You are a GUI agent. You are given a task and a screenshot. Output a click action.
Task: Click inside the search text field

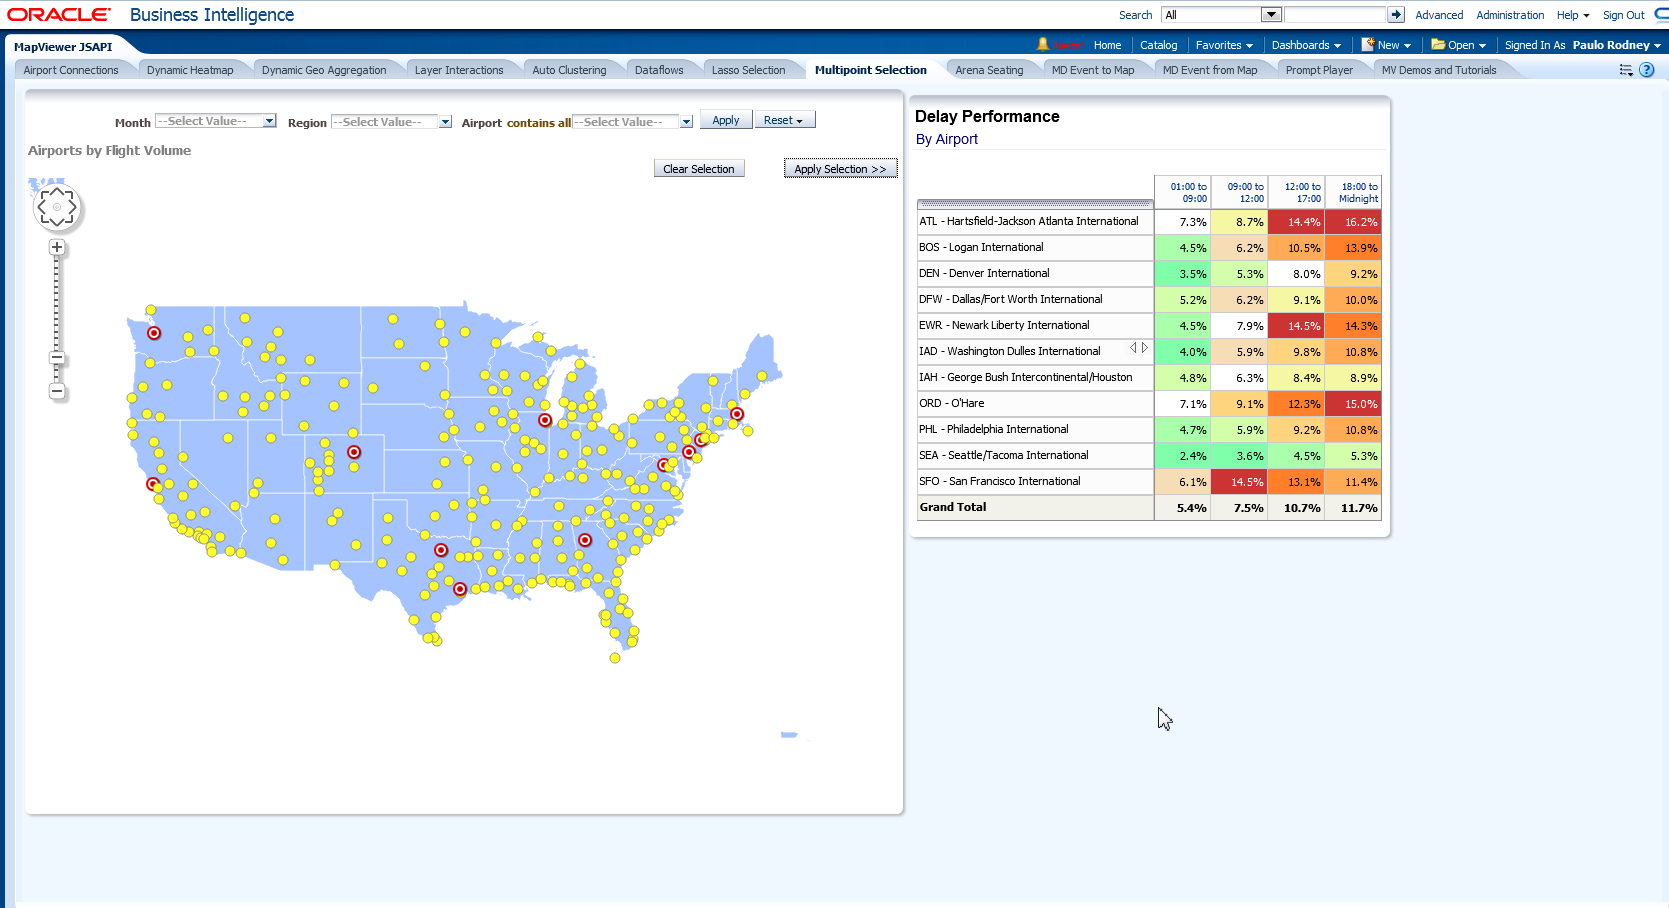pyautogui.click(x=1335, y=15)
